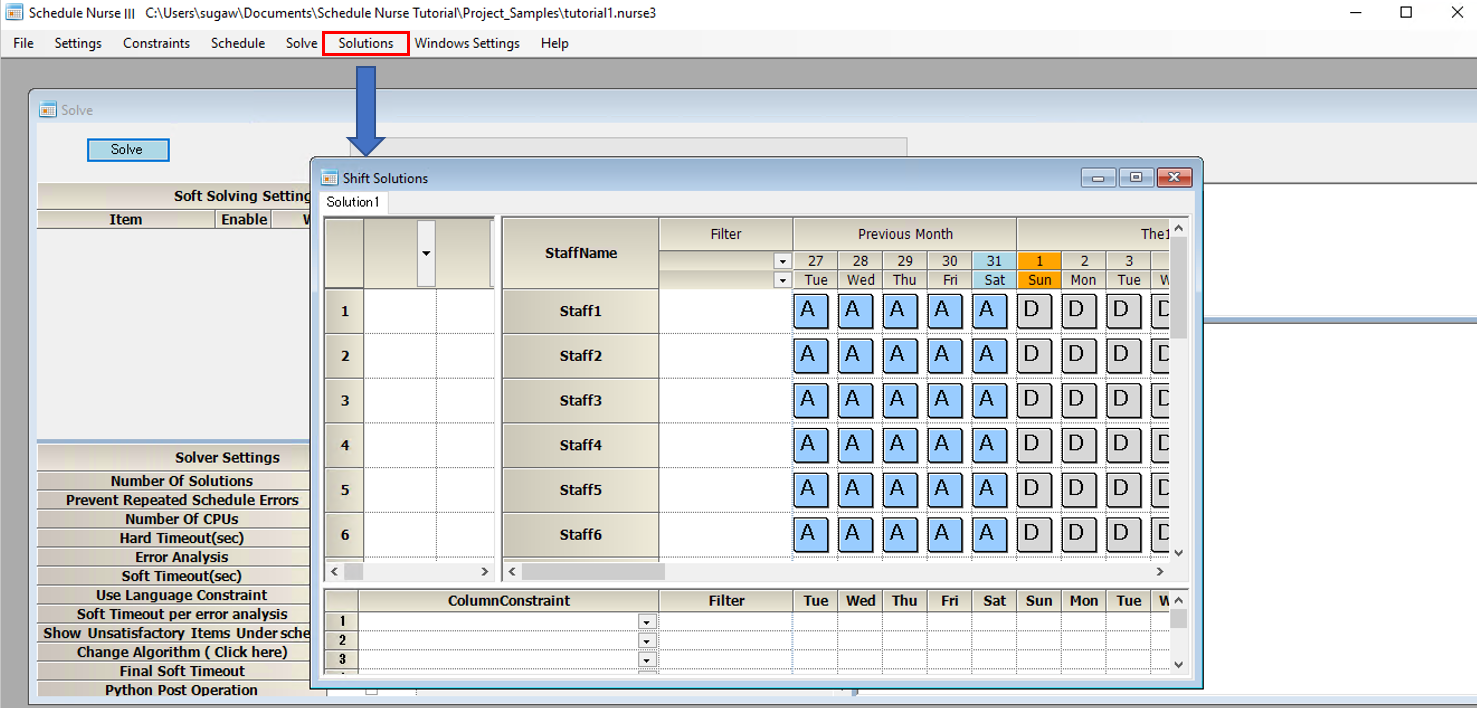Click the Schedule Nurse III title bar icon
The image size is (1477, 708).
click(12, 13)
